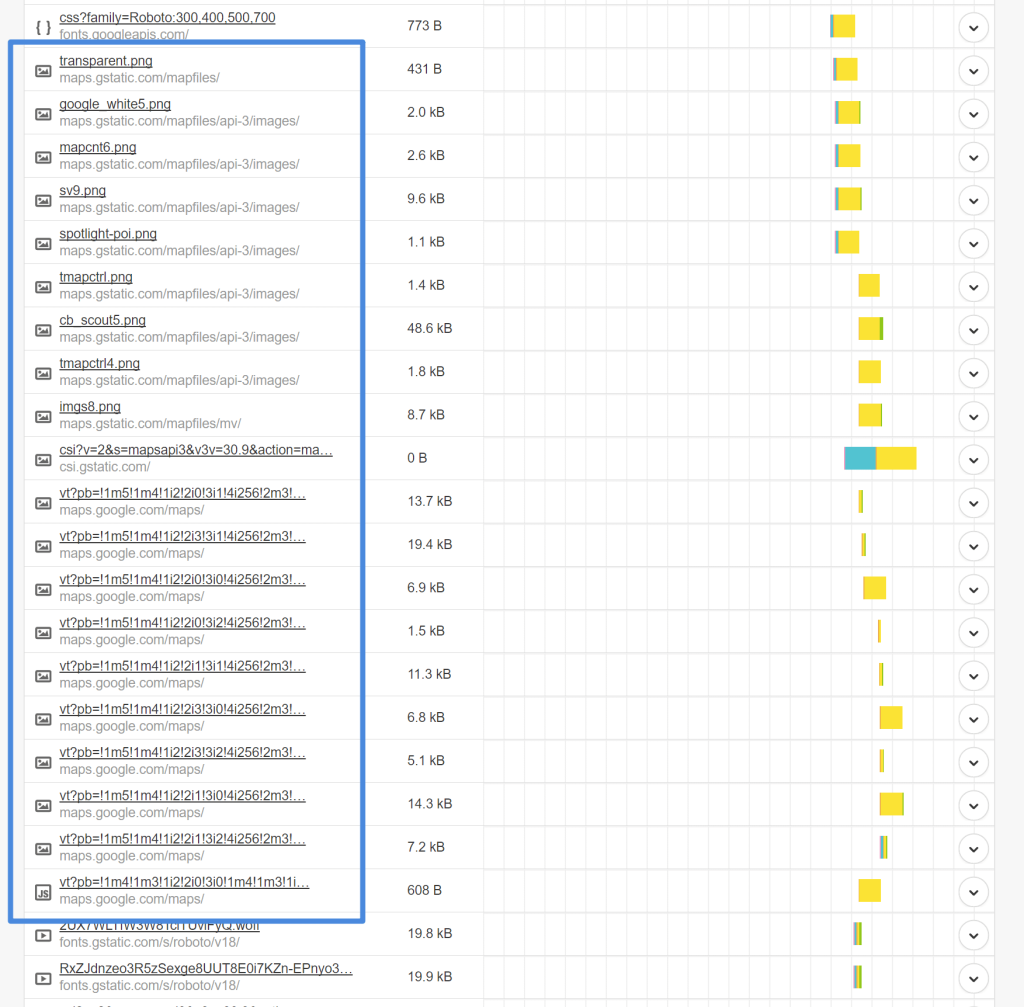Click the image icon beside the csi.gstatic.com request
Screen dimensions: 1024x1007
[x=43, y=459]
